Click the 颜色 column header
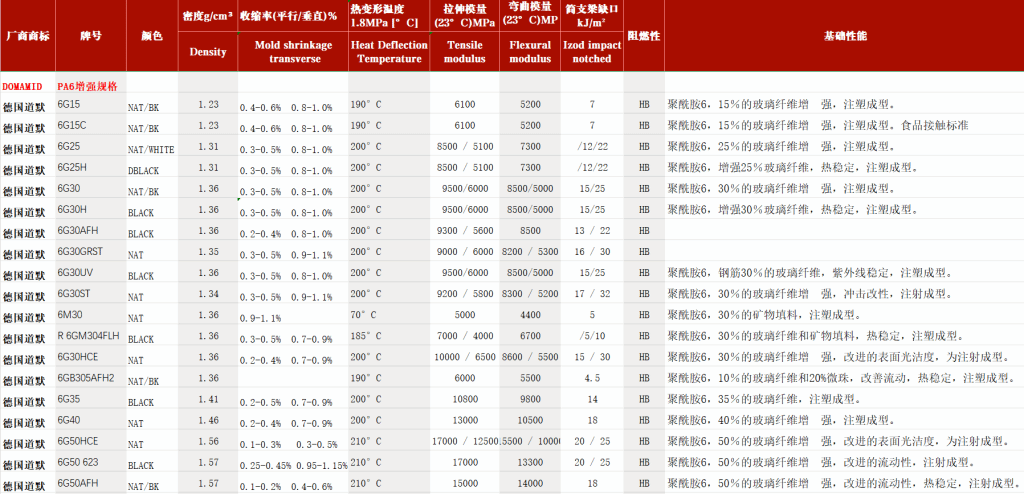The width and height of the screenshot is (1024, 494). (x=152, y=36)
